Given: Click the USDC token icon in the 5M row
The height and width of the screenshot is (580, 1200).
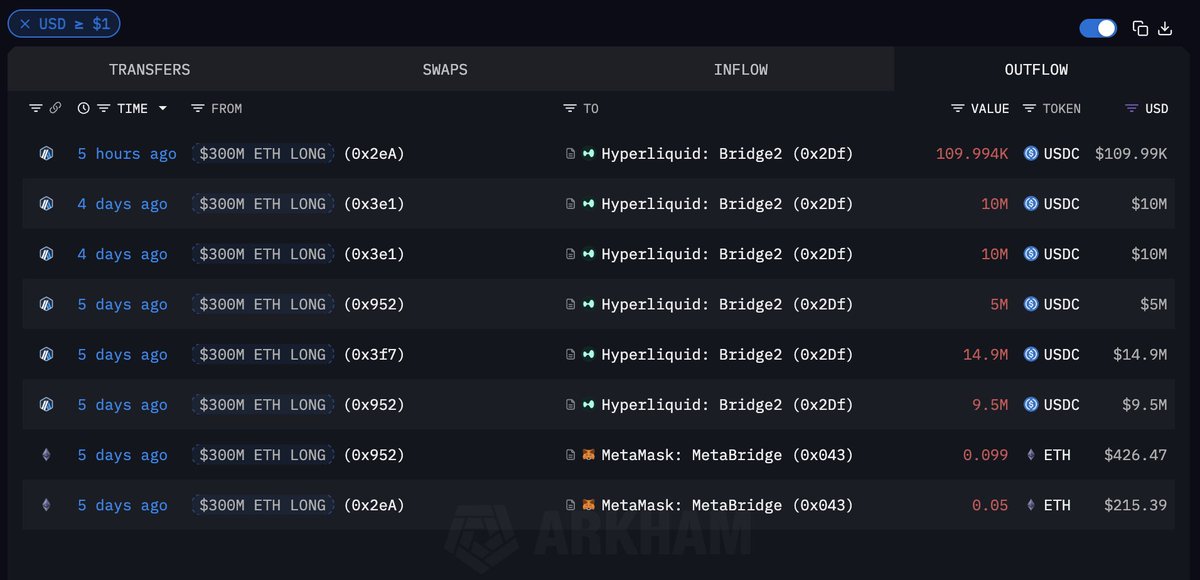Looking at the screenshot, I should click(x=1031, y=304).
